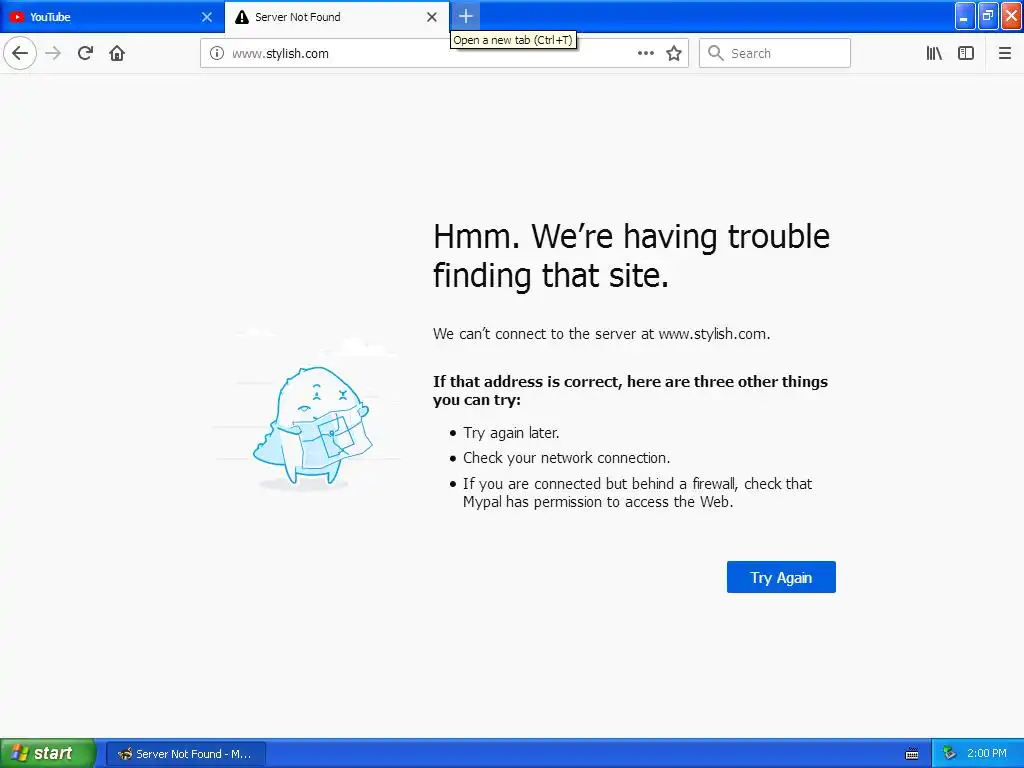
Task: Click the search magnifier icon
Action: tap(716, 53)
